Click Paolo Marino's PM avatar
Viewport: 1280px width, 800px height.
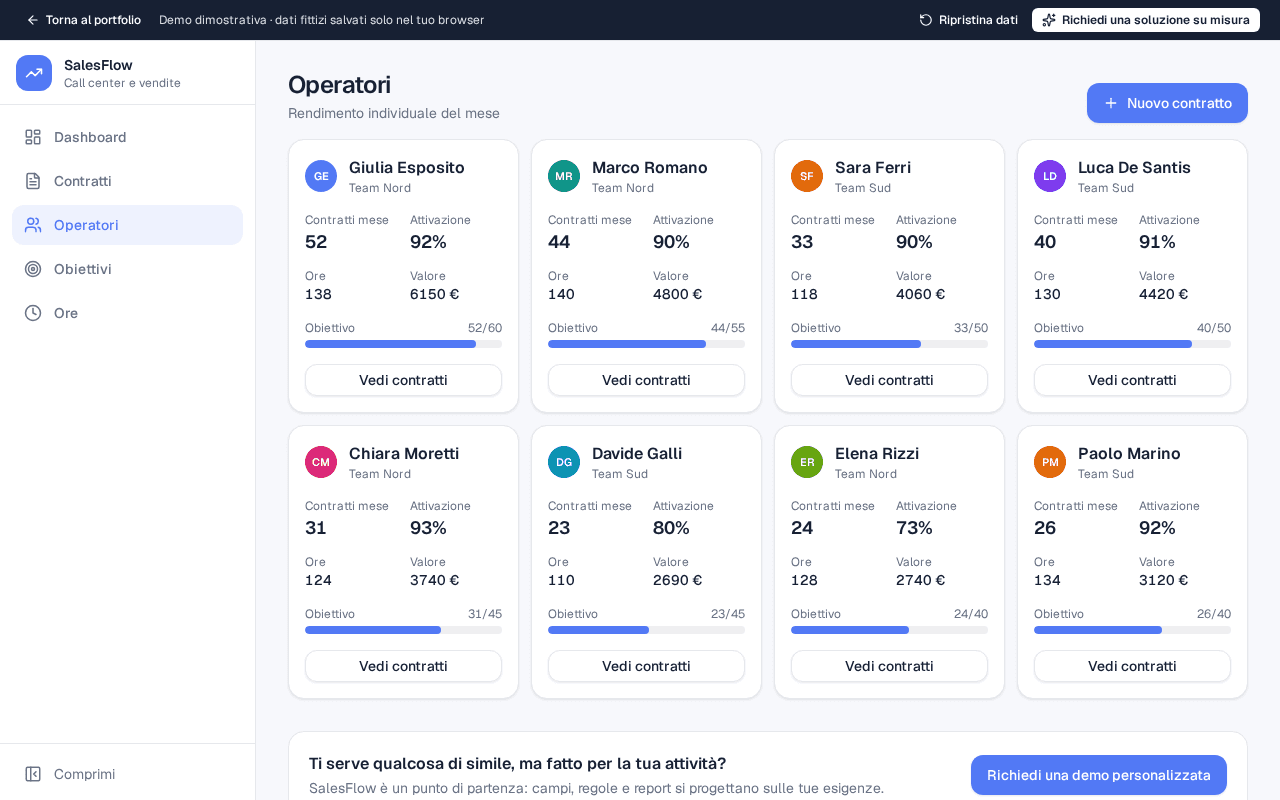1050,462
